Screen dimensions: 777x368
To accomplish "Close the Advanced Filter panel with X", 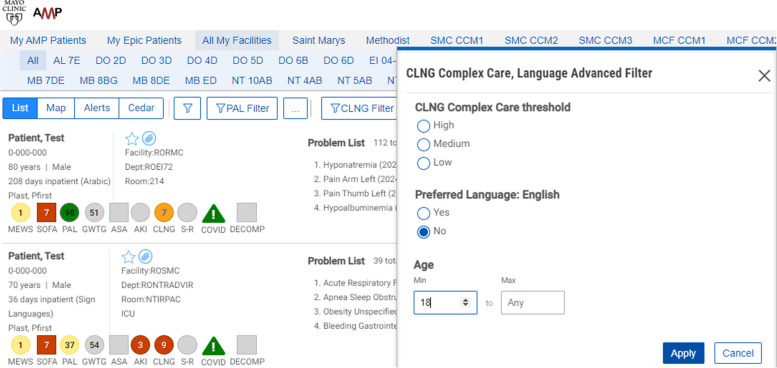I will click(x=764, y=76).
